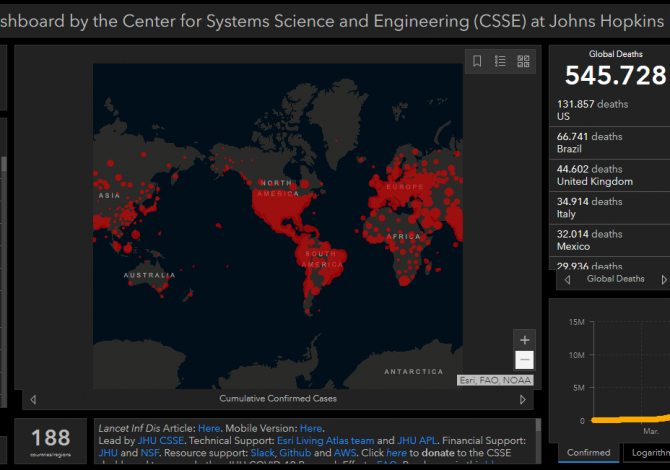Open the Financial Support JHU link
Screen dimensions: 670x470
[x=108, y=453]
